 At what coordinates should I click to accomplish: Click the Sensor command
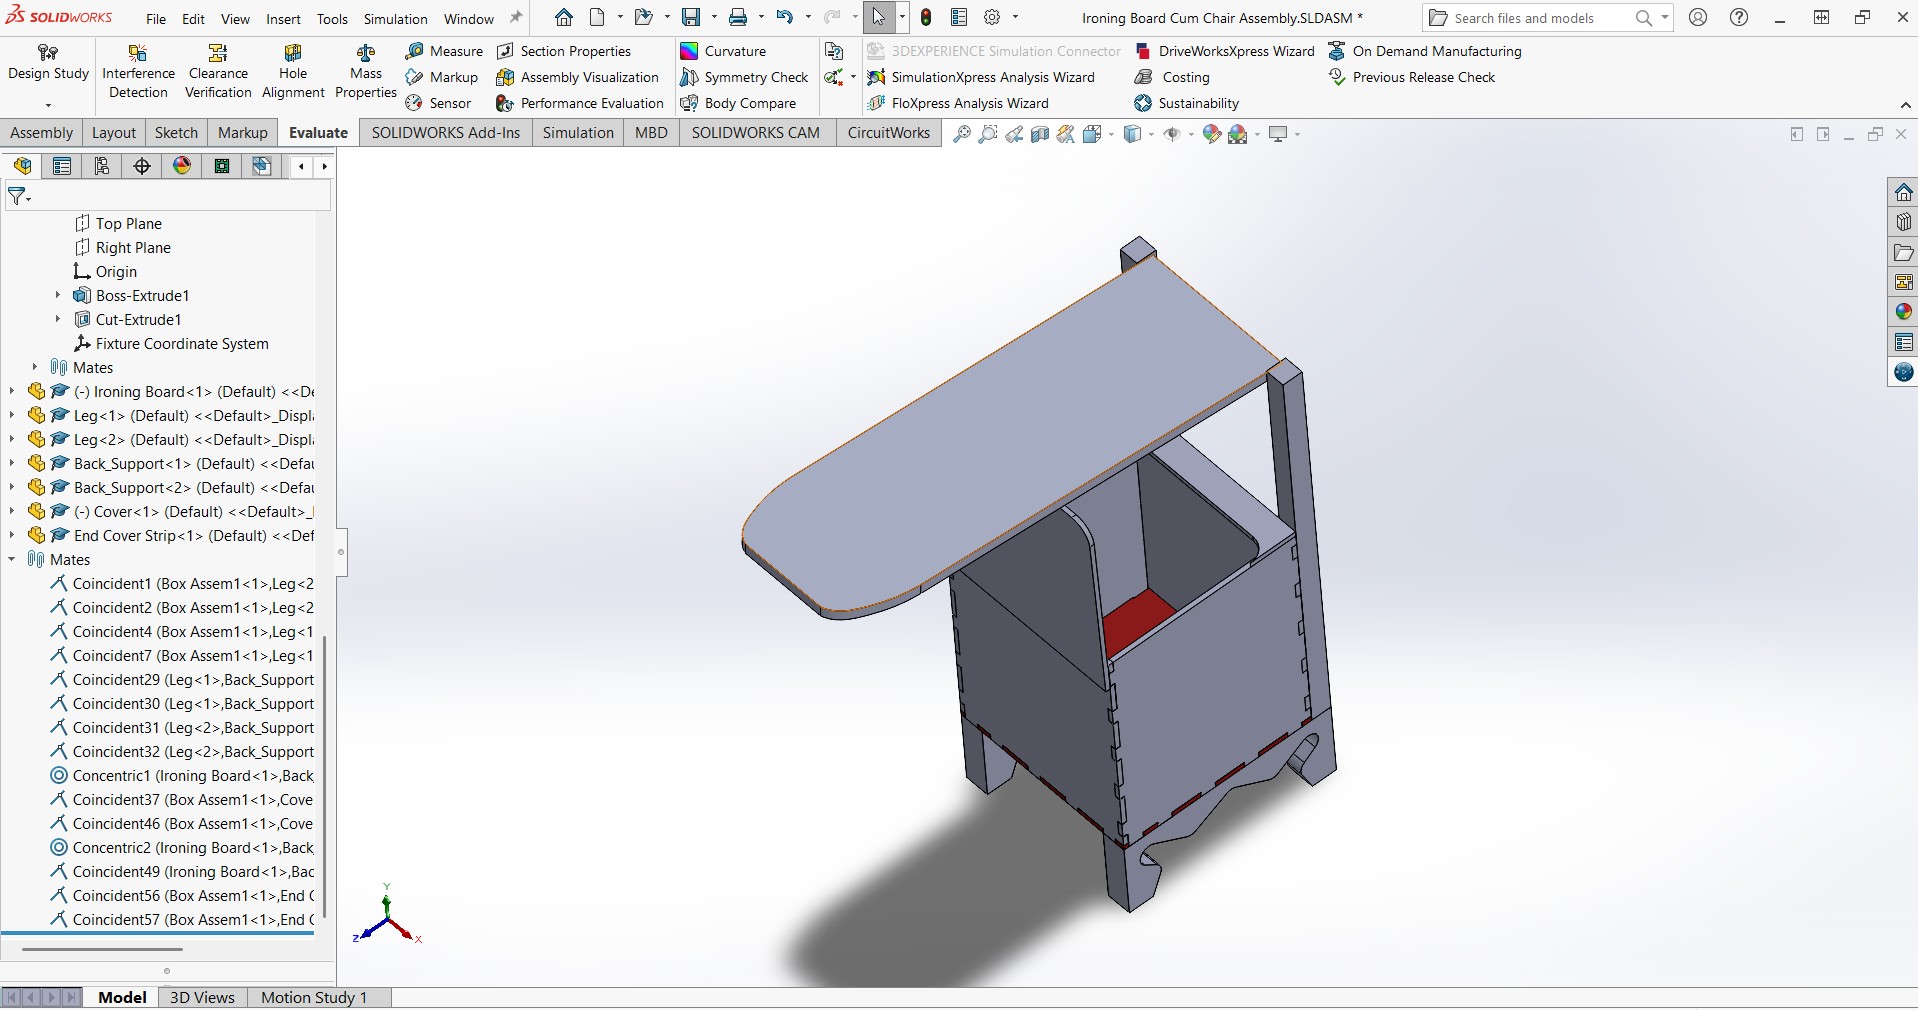click(438, 103)
